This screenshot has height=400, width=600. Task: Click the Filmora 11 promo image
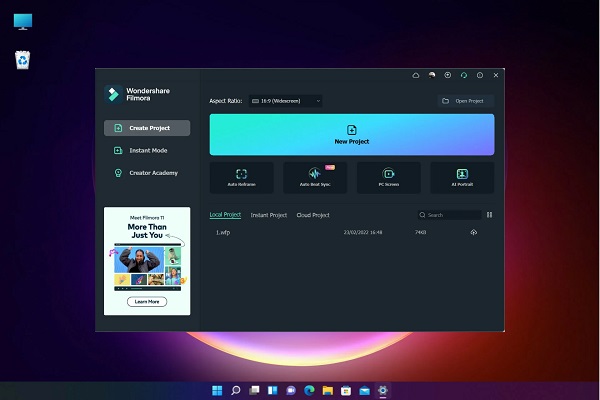coord(147,261)
